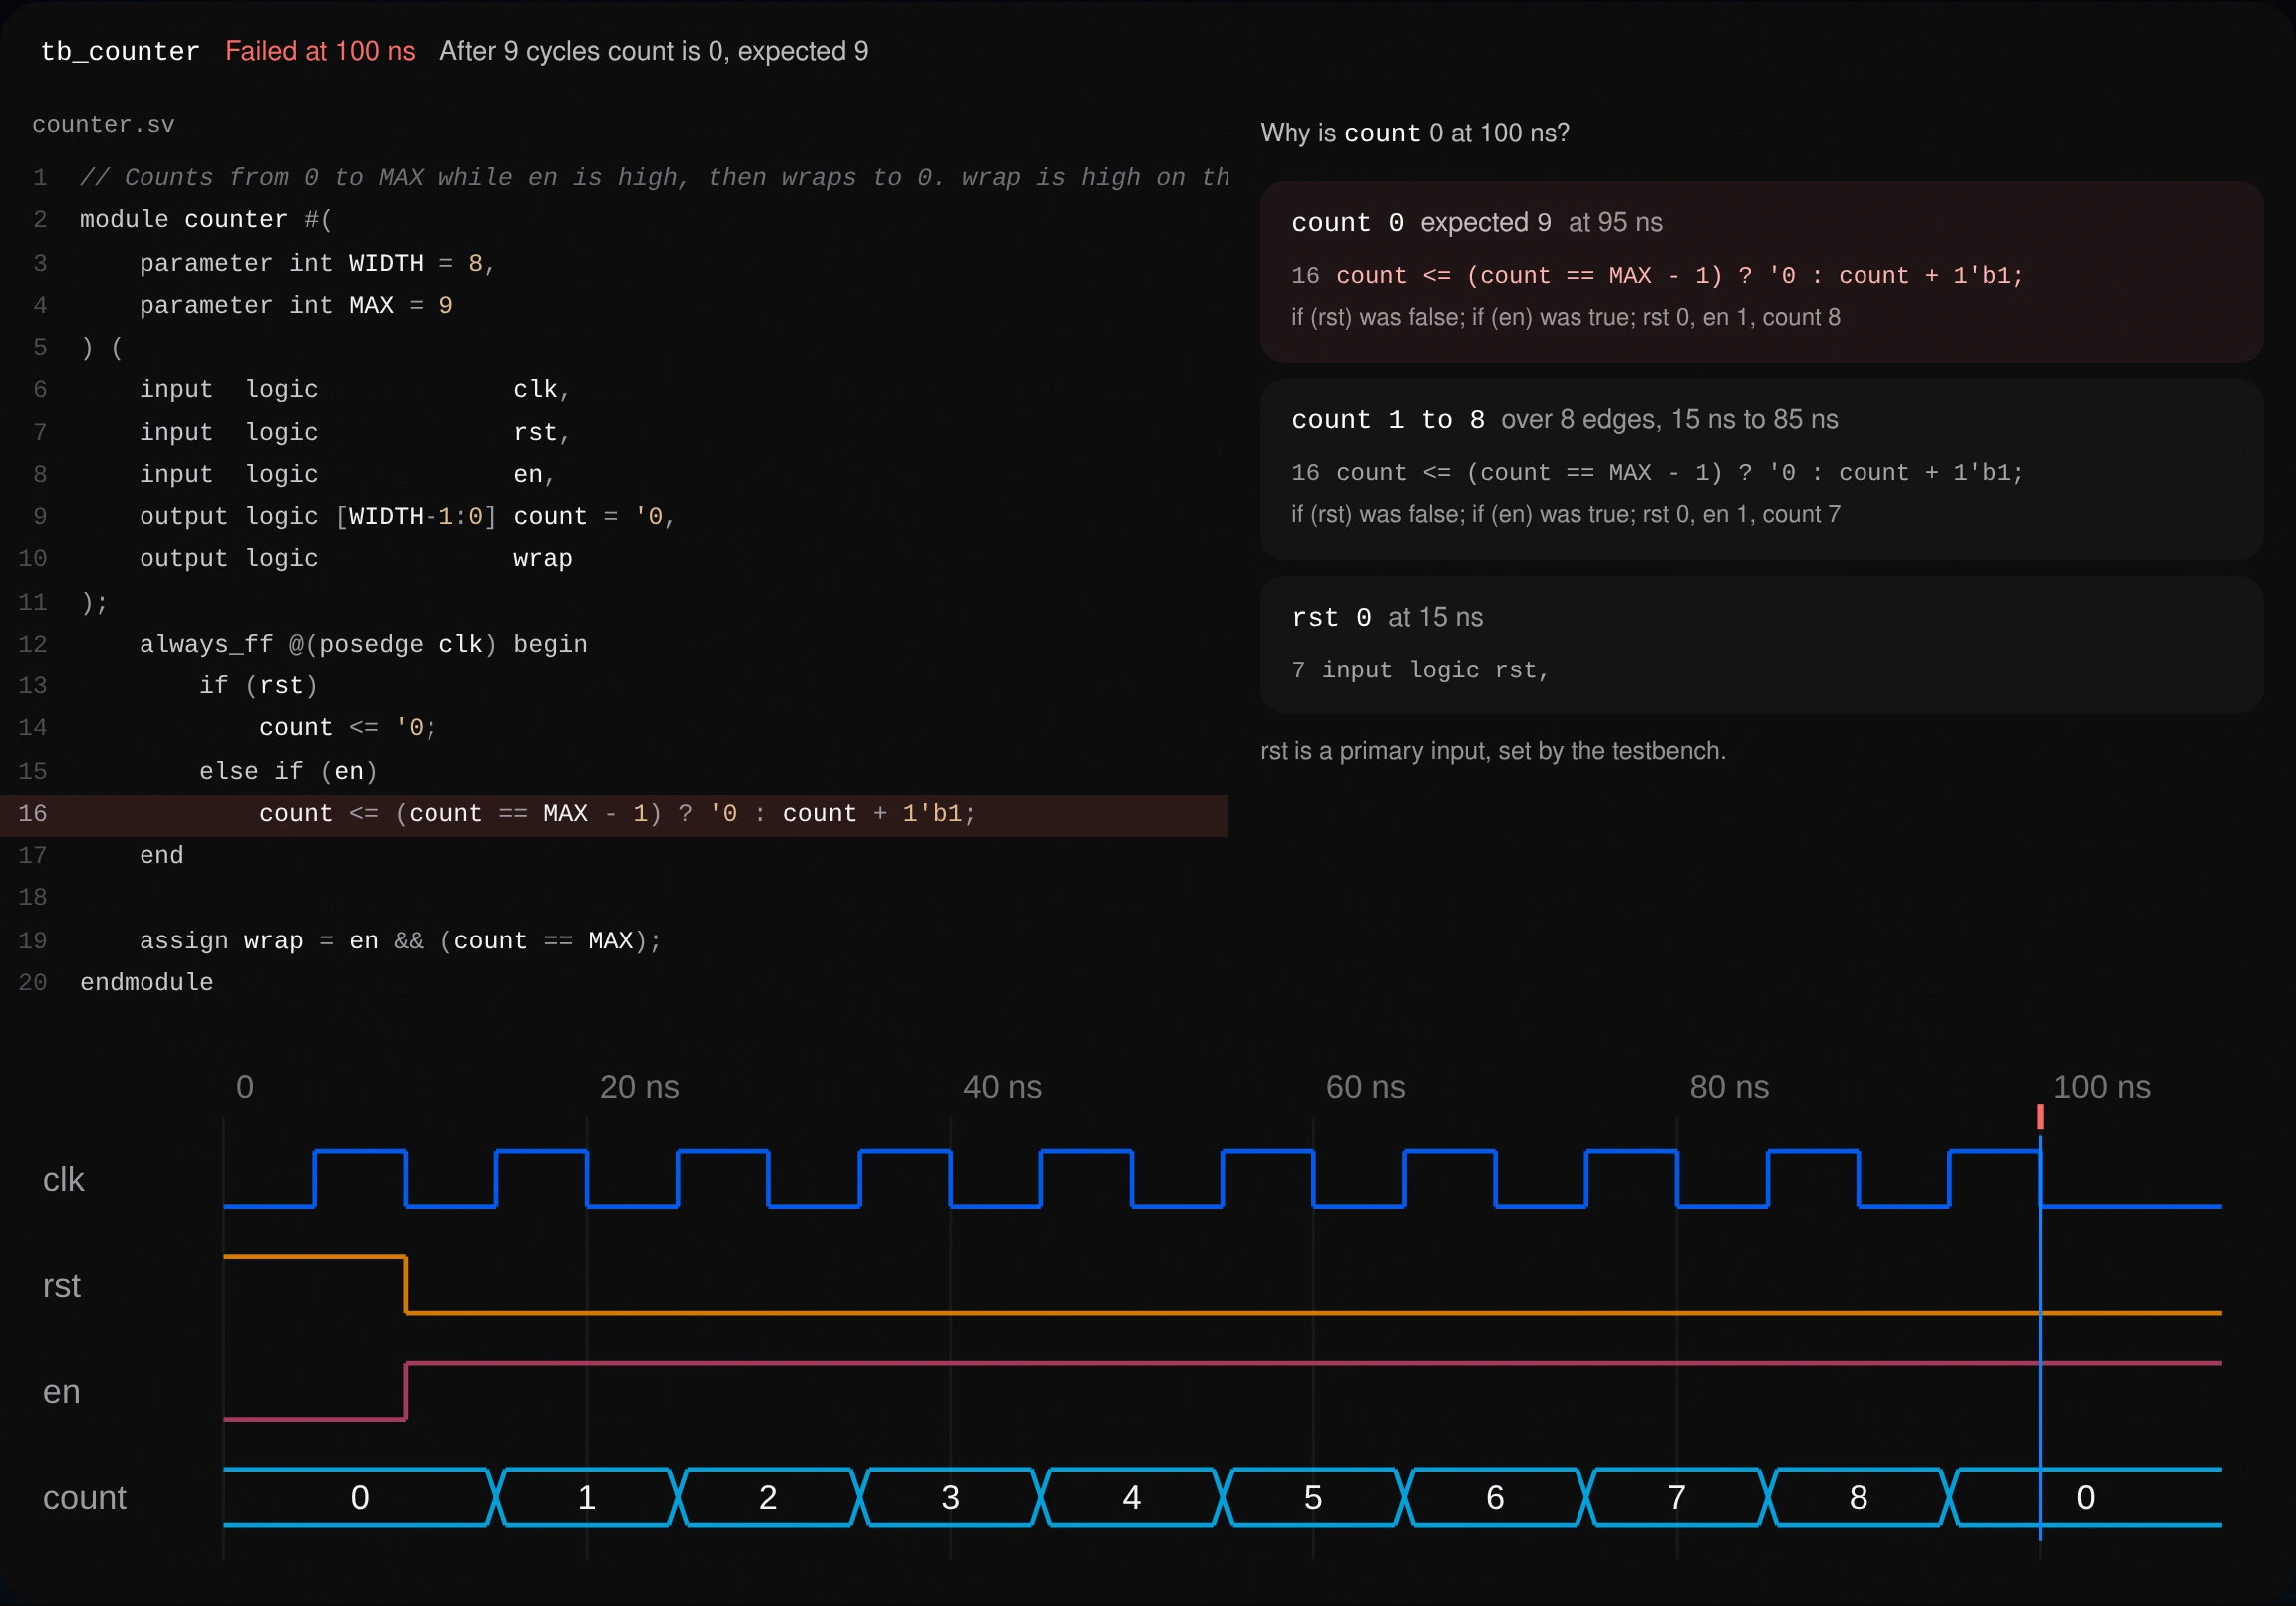
Task: Click the '80 ns' timeline label
Action: (1729, 1087)
